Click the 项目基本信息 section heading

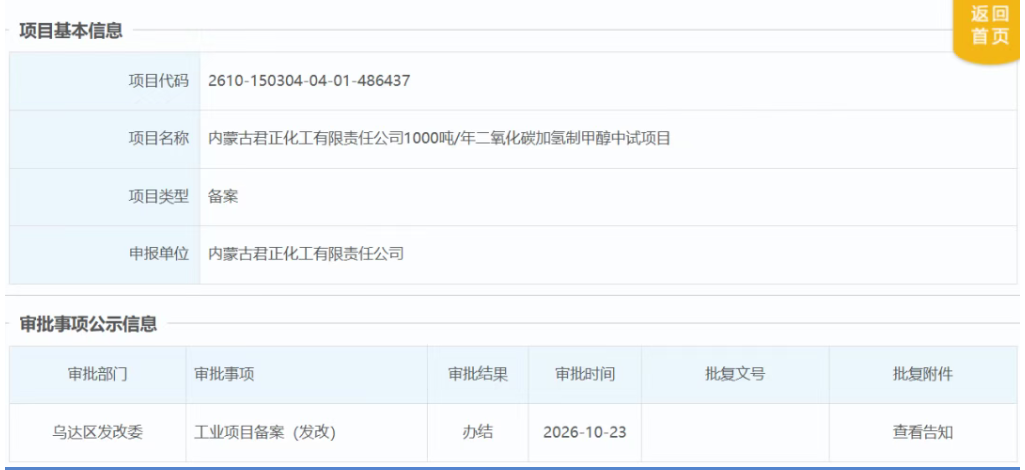click(71, 31)
